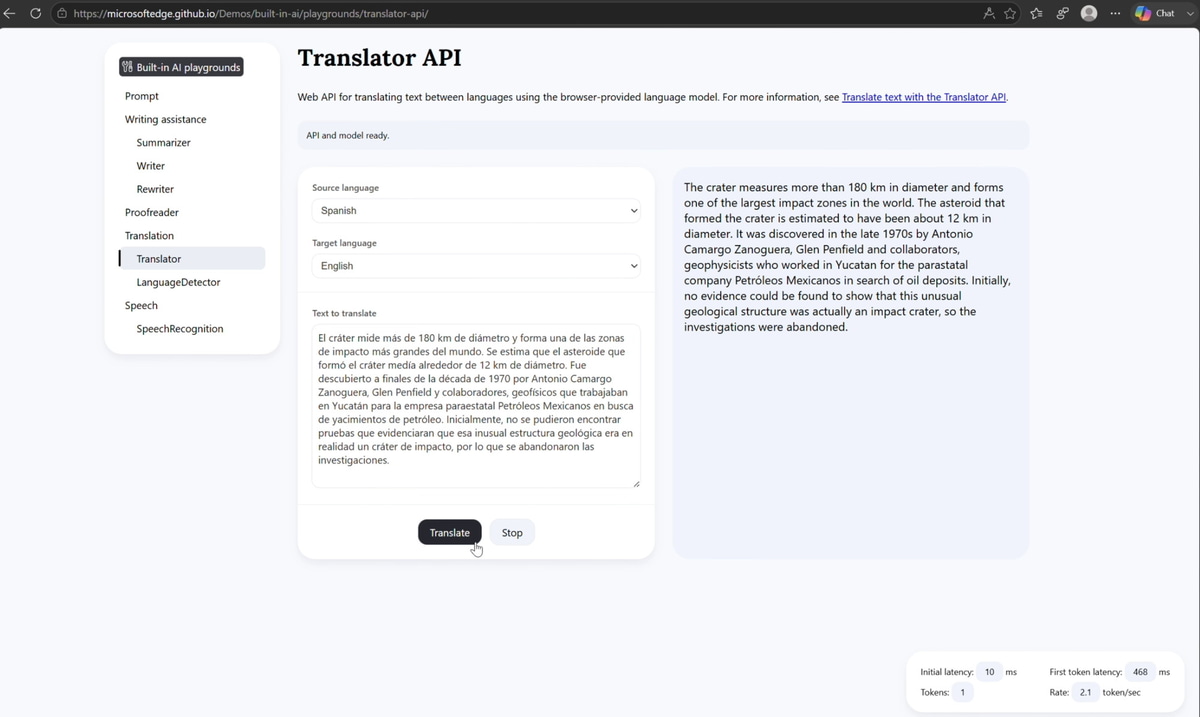1200x717 pixels.
Task: Click the translated English output text
Action: click(x=847, y=257)
